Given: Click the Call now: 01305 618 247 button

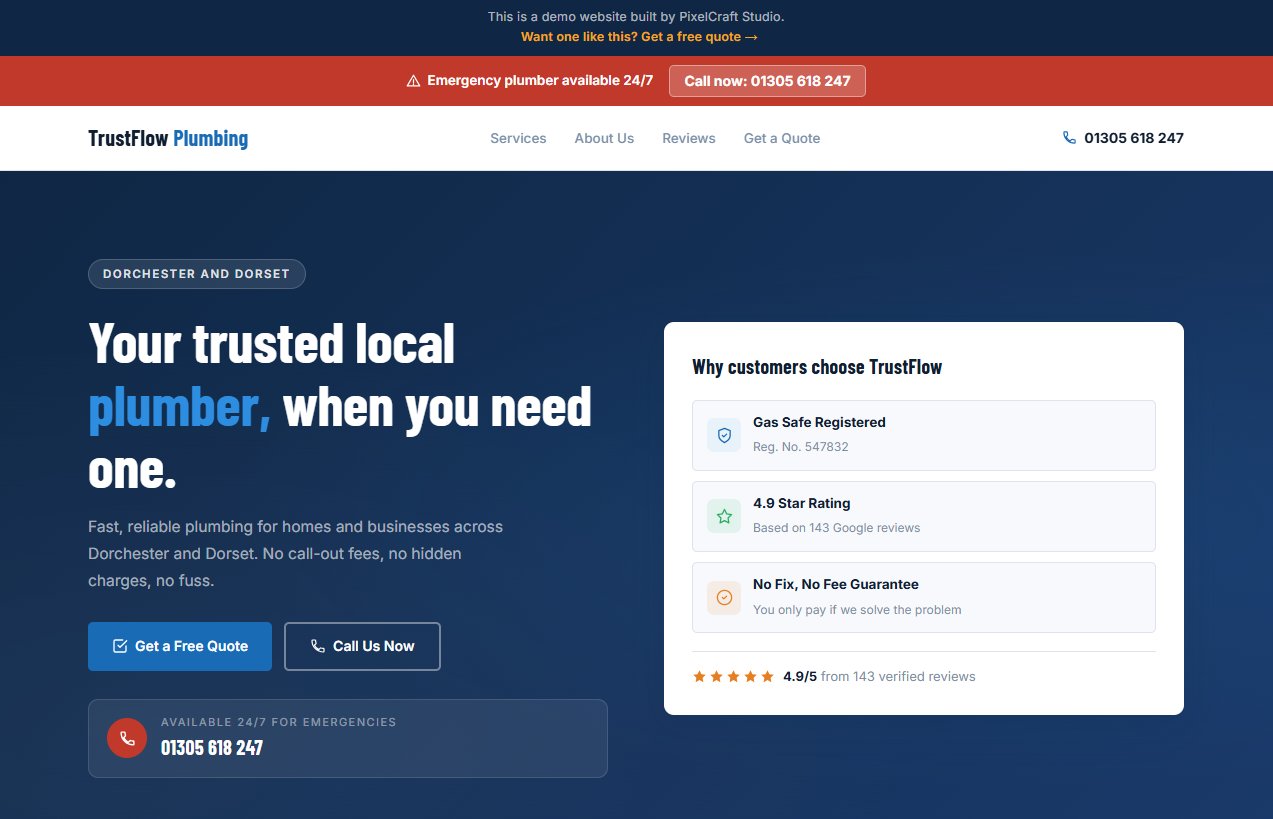Looking at the screenshot, I should [x=767, y=80].
